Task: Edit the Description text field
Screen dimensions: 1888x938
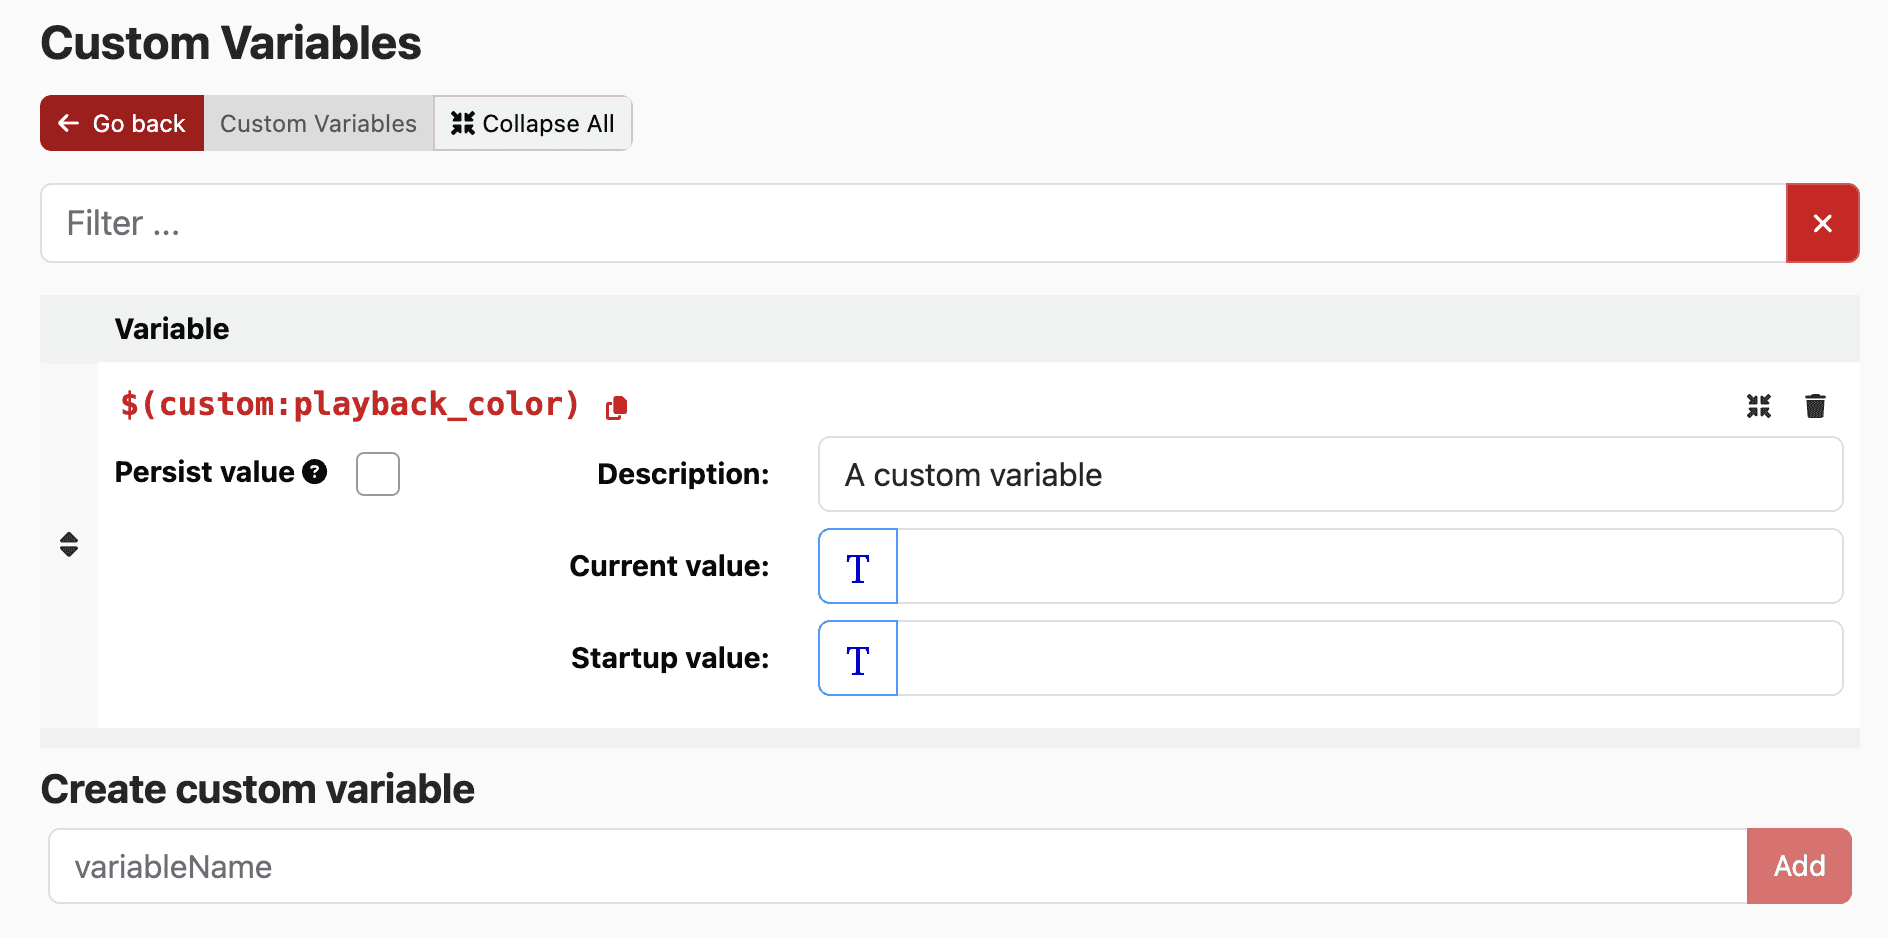Action: [1330, 475]
